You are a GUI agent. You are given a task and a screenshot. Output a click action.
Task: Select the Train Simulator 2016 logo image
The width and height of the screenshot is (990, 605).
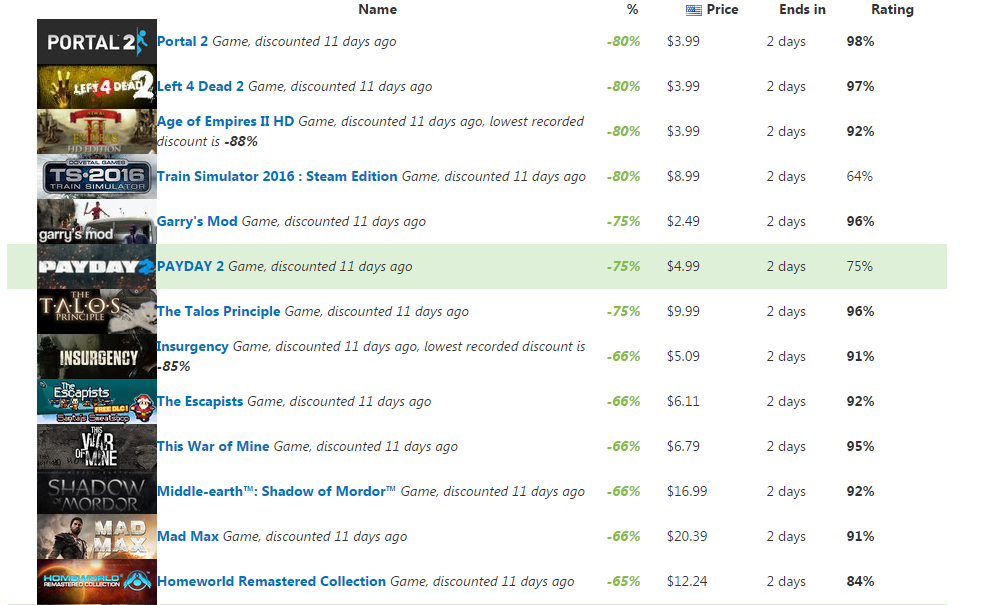(97, 177)
